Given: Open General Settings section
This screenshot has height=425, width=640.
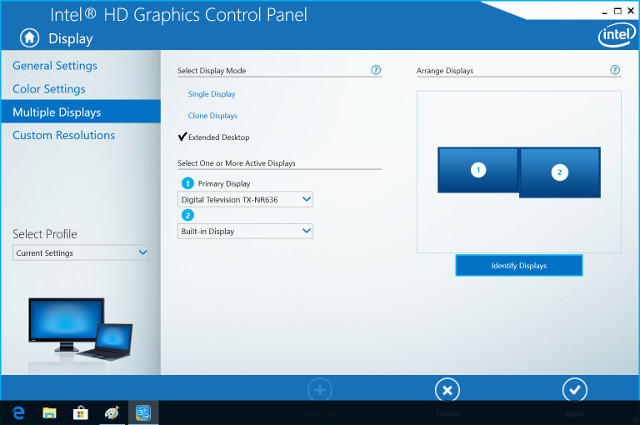Looking at the screenshot, I should [x=55, y=66].
